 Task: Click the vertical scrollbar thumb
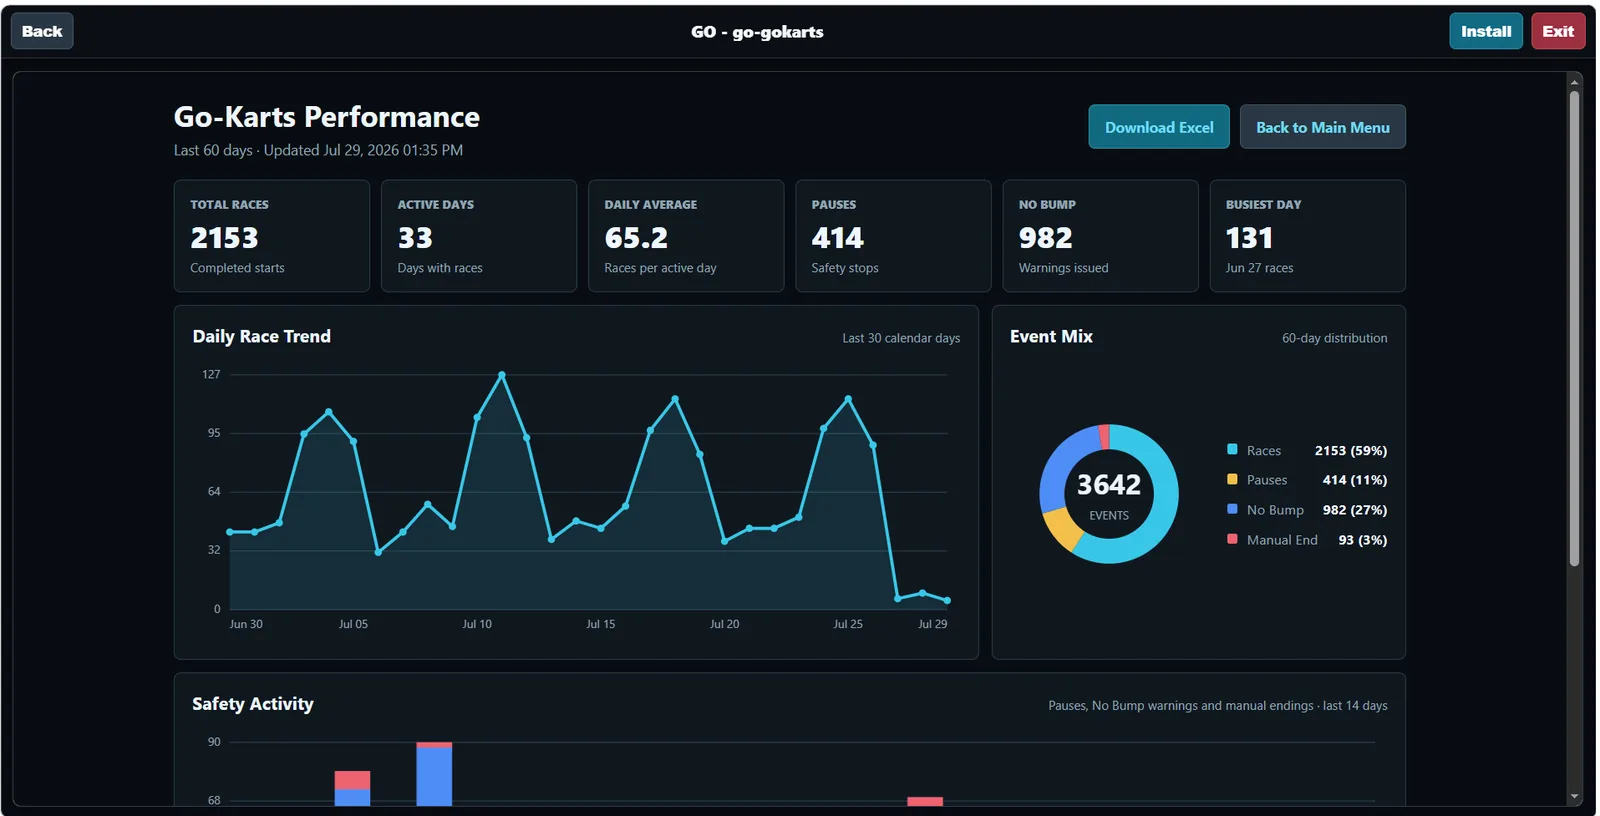click(1575, 328)
